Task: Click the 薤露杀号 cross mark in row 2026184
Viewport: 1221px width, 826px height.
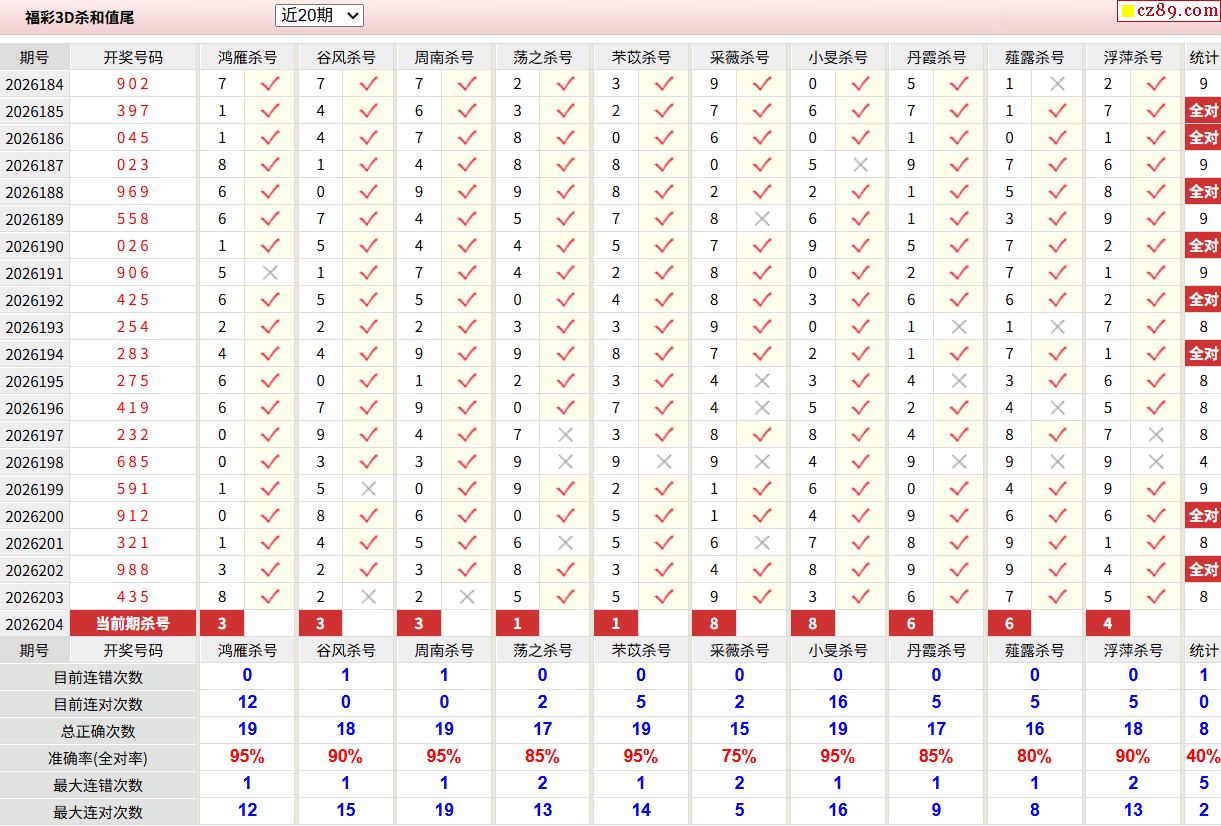Action: 1058,84
